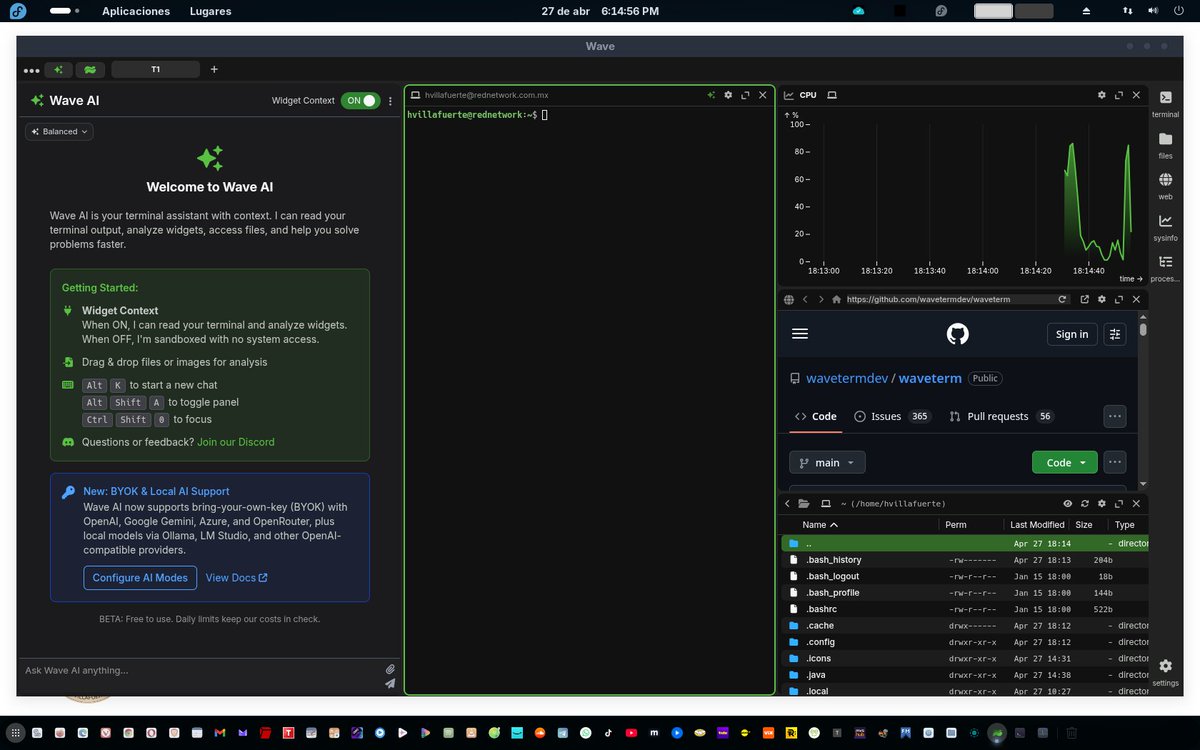Viewport: 1200px width, 750px height.
Task: Open the View Docs link
Action: click(236, 578)
